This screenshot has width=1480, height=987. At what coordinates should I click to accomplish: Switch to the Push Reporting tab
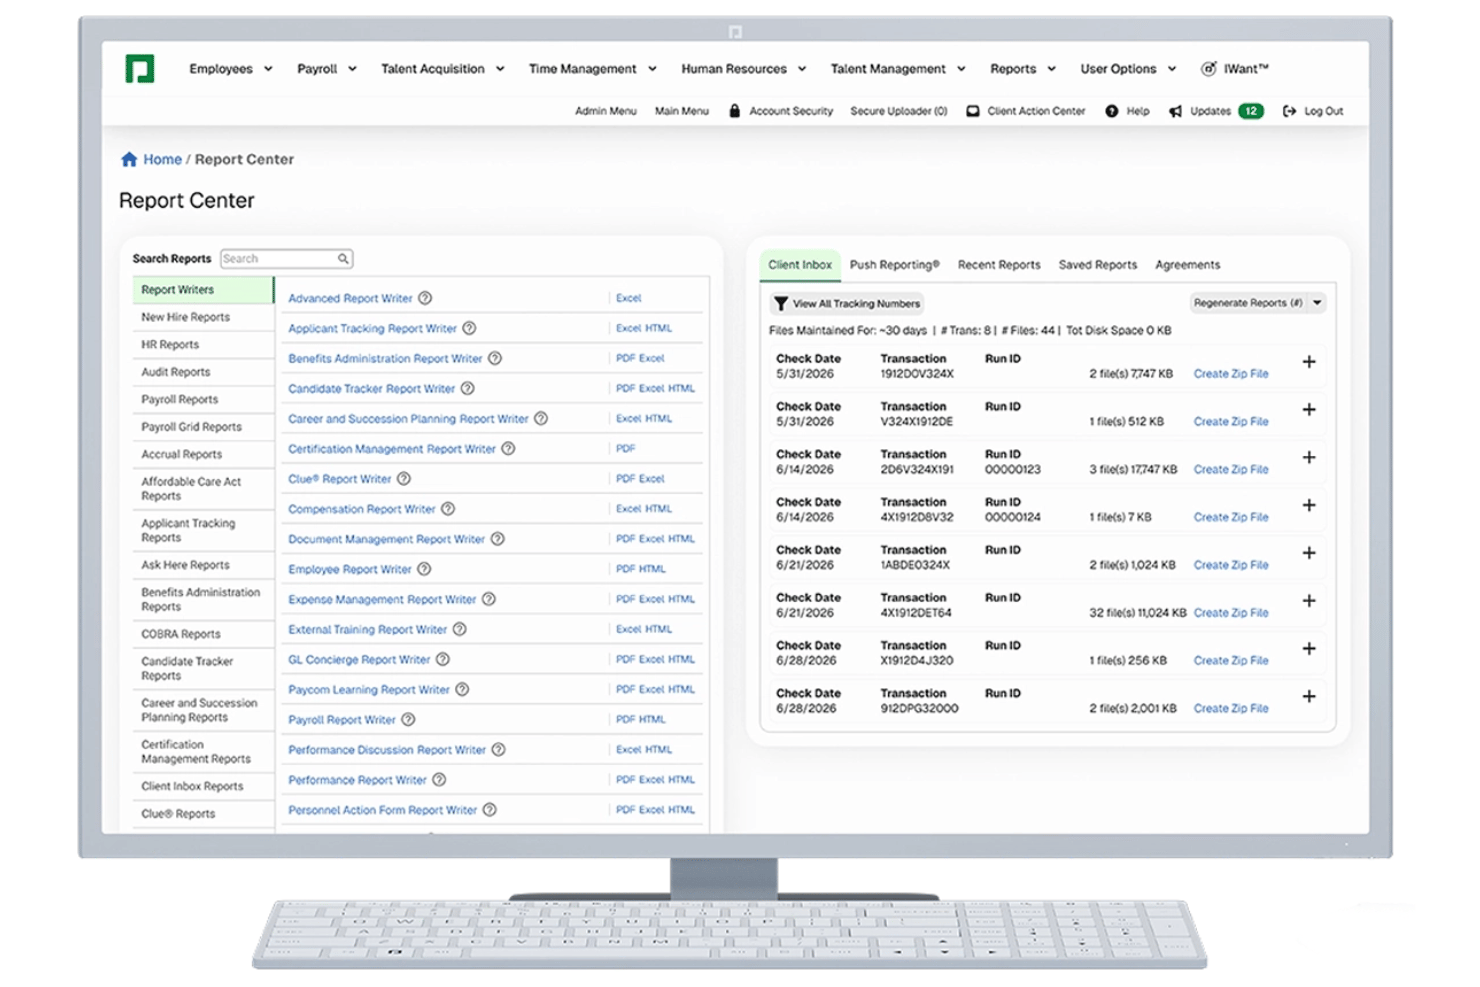(894, 265)
